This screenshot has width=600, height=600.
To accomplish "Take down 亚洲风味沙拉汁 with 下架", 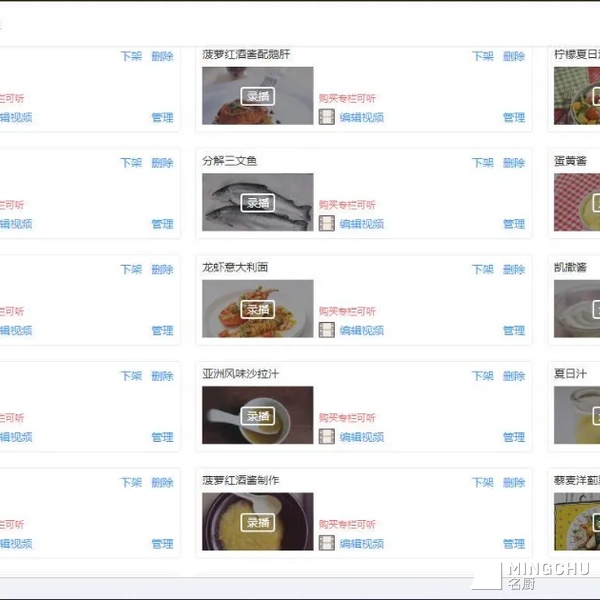I will [483, 376].
